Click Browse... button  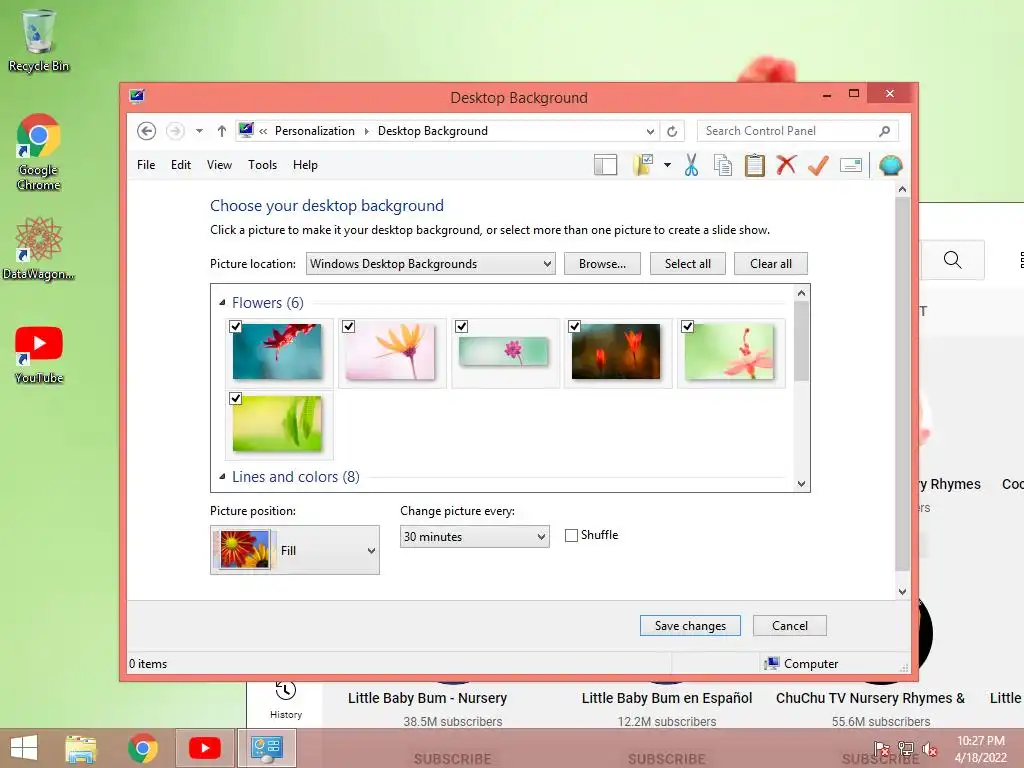pyautogui.click(x=602, y=264)
